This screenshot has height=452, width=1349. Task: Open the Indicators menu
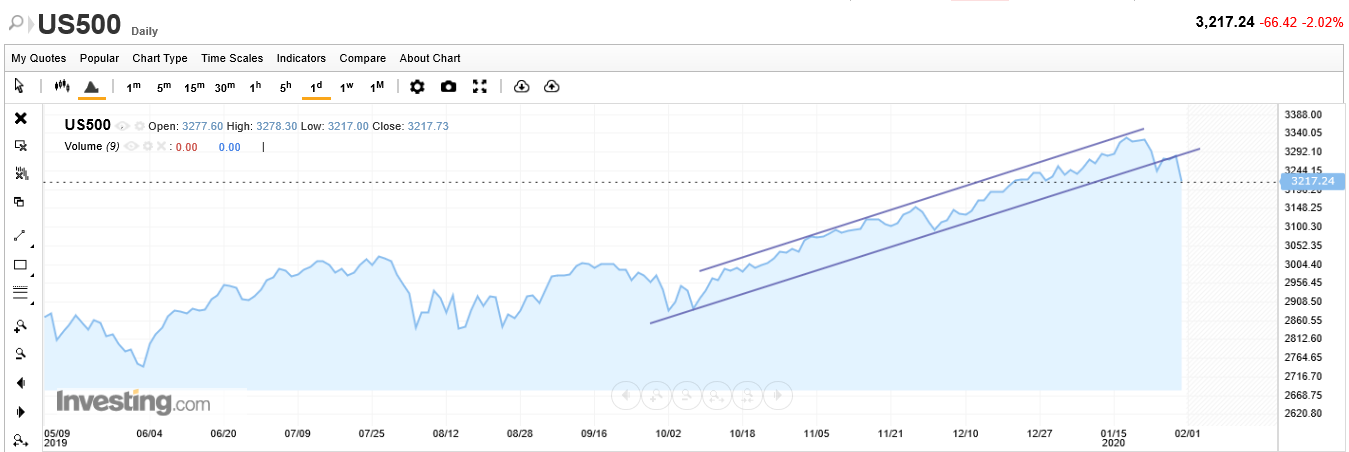301,58
